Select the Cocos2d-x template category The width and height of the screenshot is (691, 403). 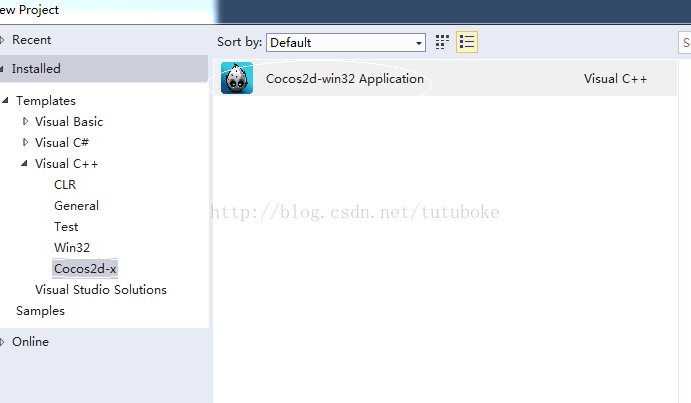85,269
